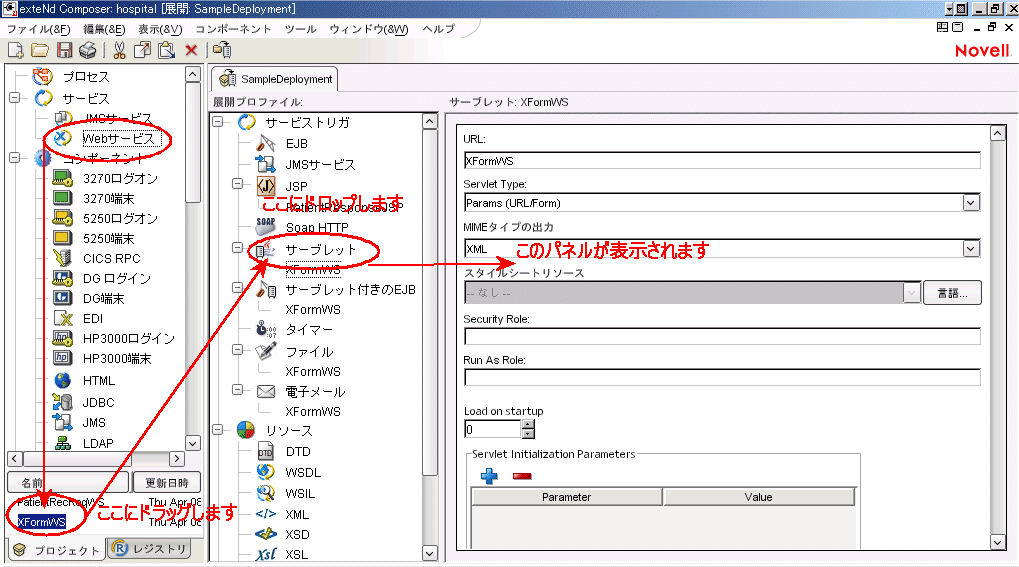Open the 表示(&V) menu

(x=161, y=29)
